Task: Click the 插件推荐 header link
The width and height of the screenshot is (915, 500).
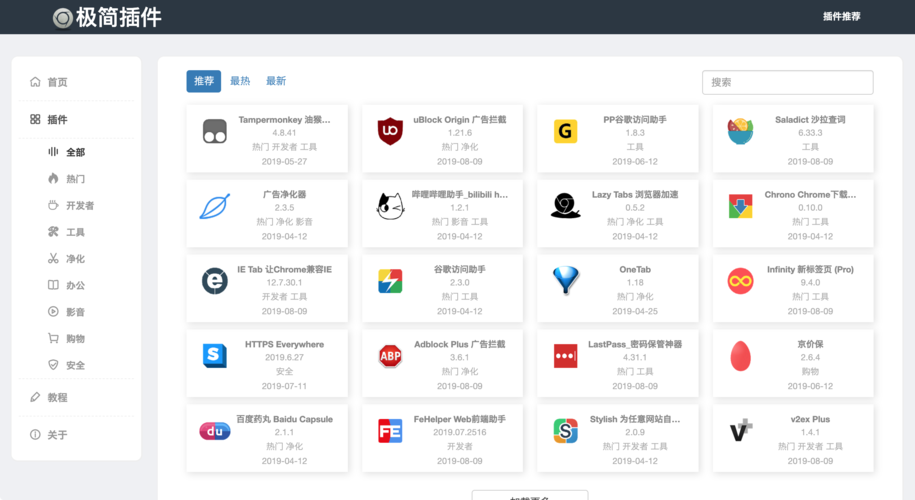Action: pyautogui.click(x=841, y=16)
